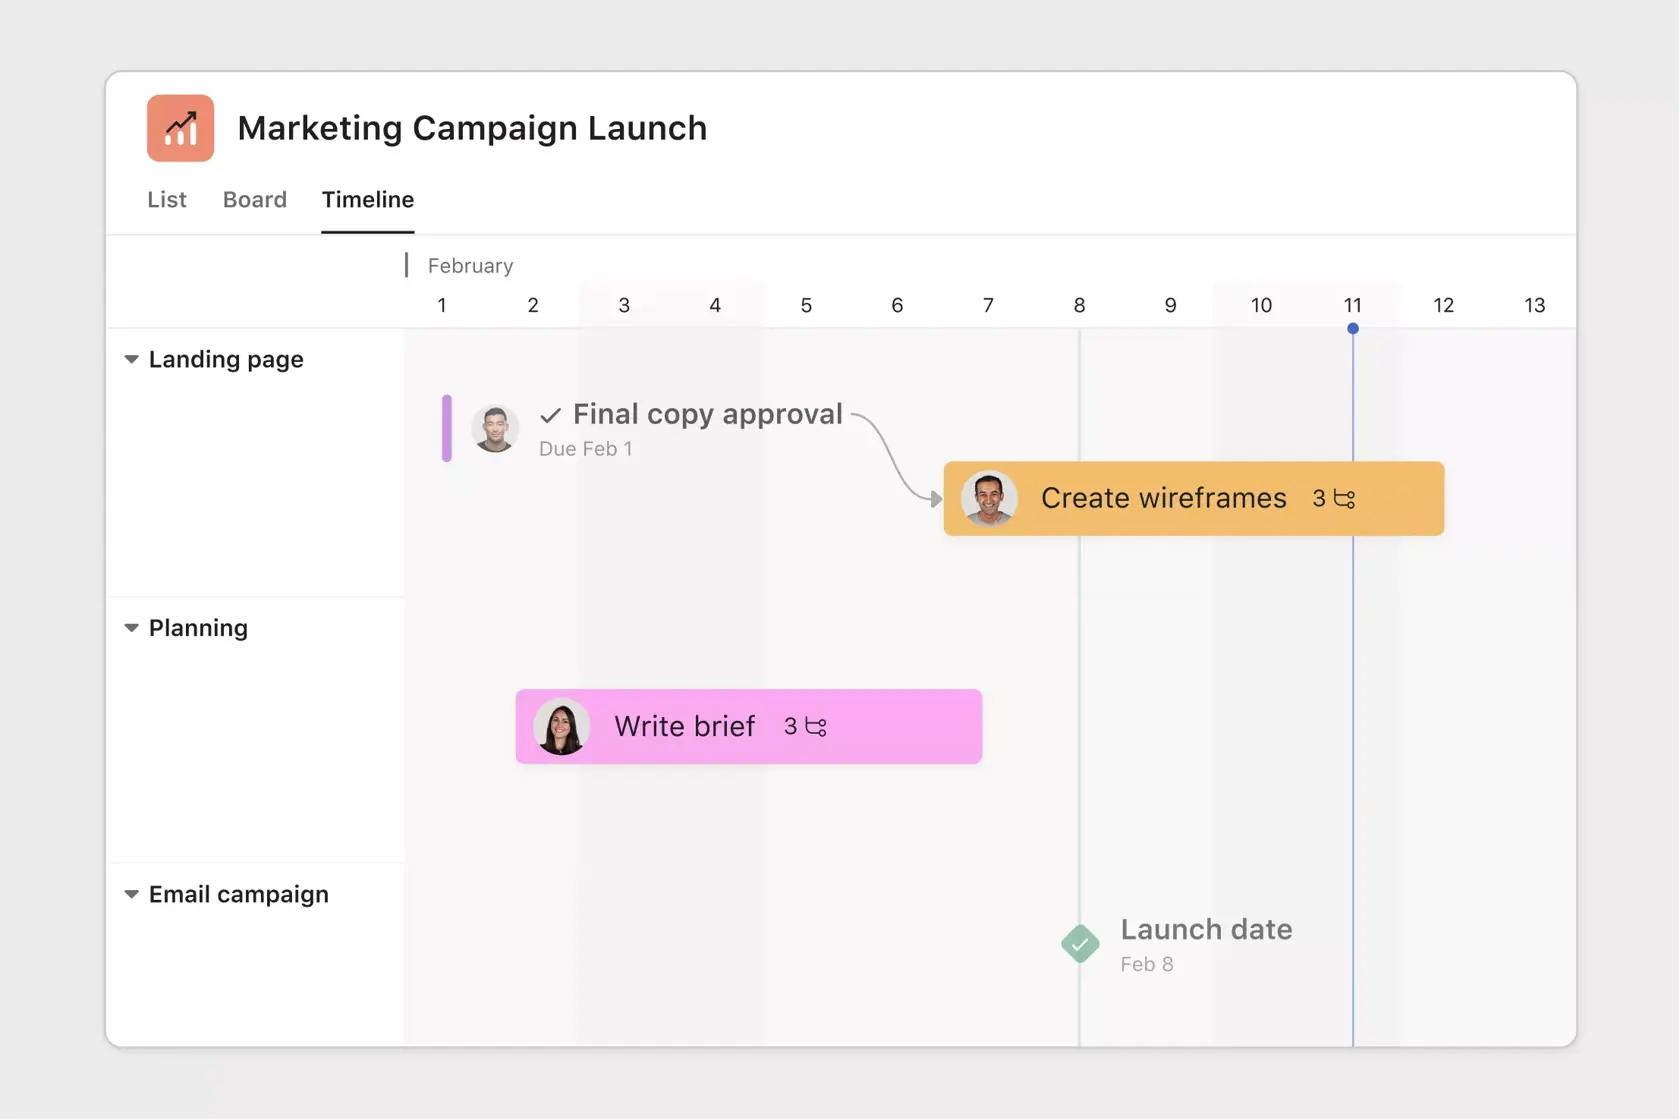Click the subtask icon on Write brief
Viewport: 1680px width, 1120px height.
[816, 727]
